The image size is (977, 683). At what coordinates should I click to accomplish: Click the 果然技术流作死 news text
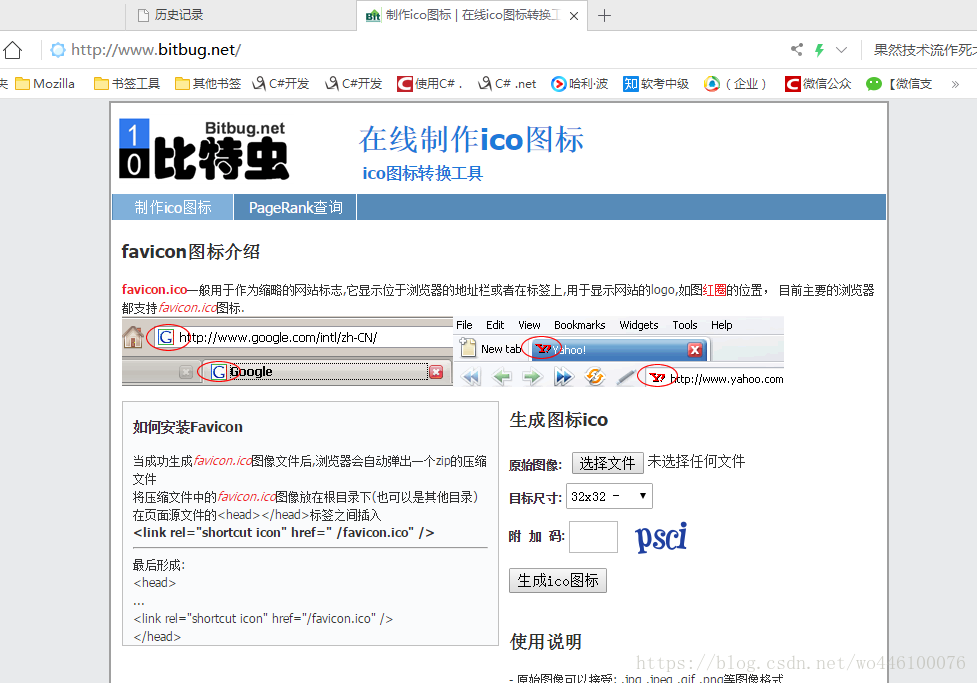(x=925, y=50)
